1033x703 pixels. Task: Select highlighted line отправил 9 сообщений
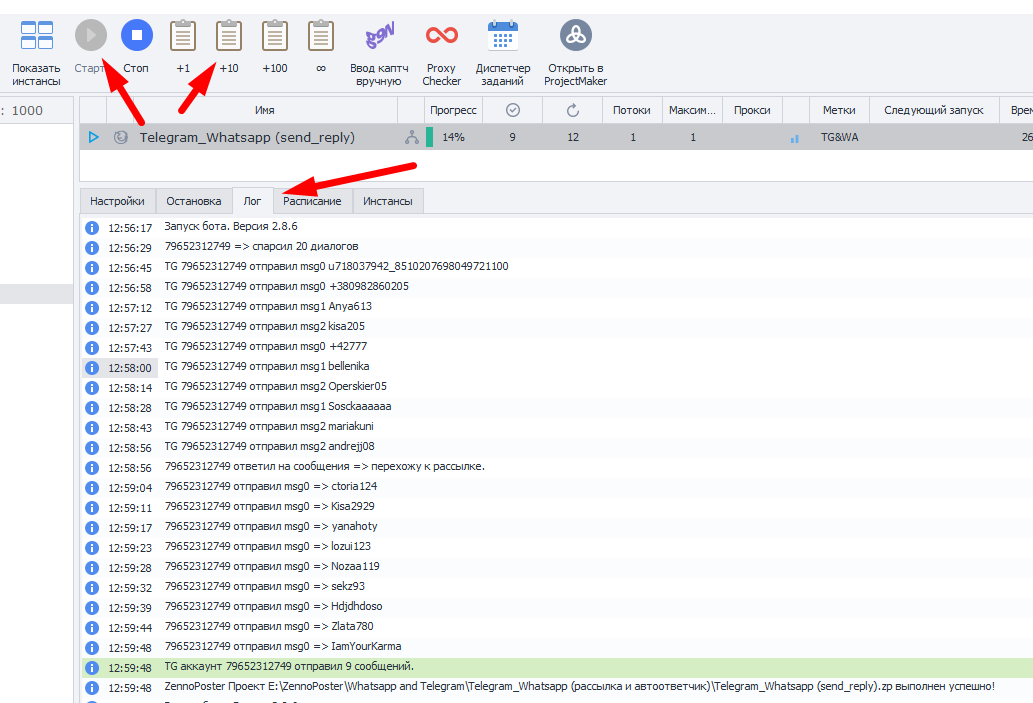[289, 666]
